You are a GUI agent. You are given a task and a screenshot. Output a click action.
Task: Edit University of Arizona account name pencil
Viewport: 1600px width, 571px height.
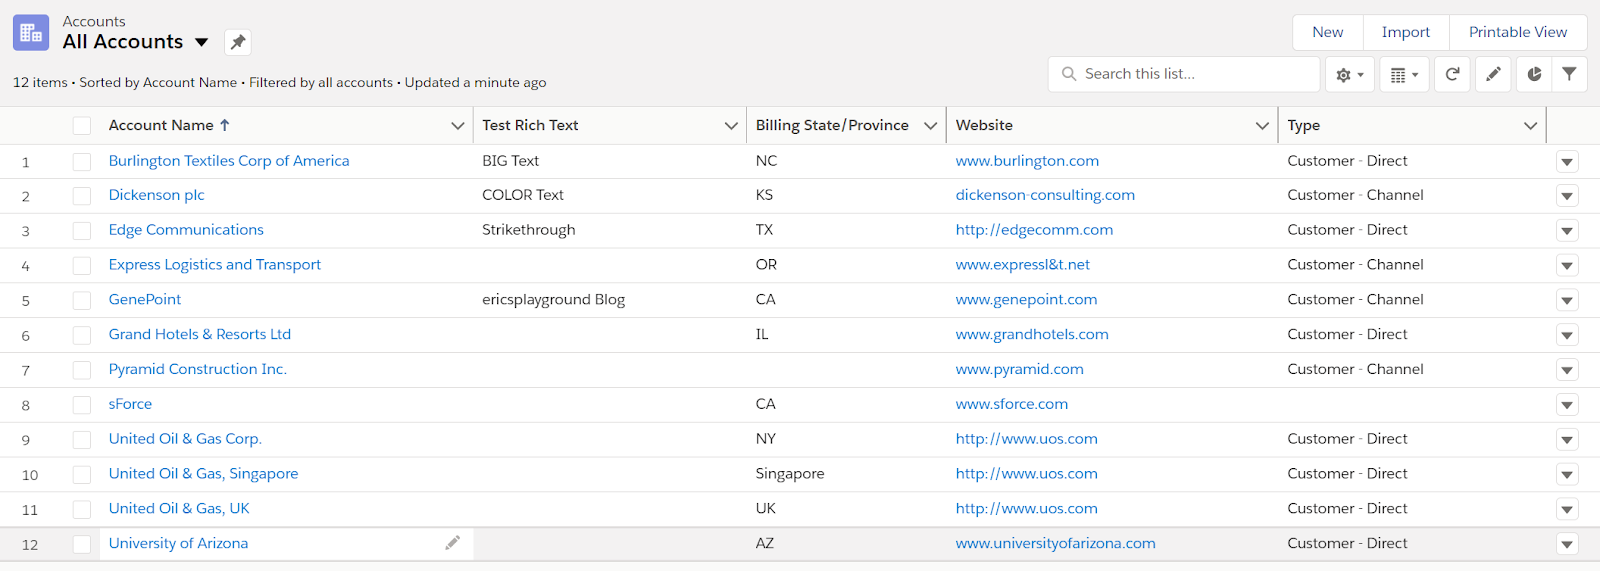pyautogui.click(x=453, y=543)
